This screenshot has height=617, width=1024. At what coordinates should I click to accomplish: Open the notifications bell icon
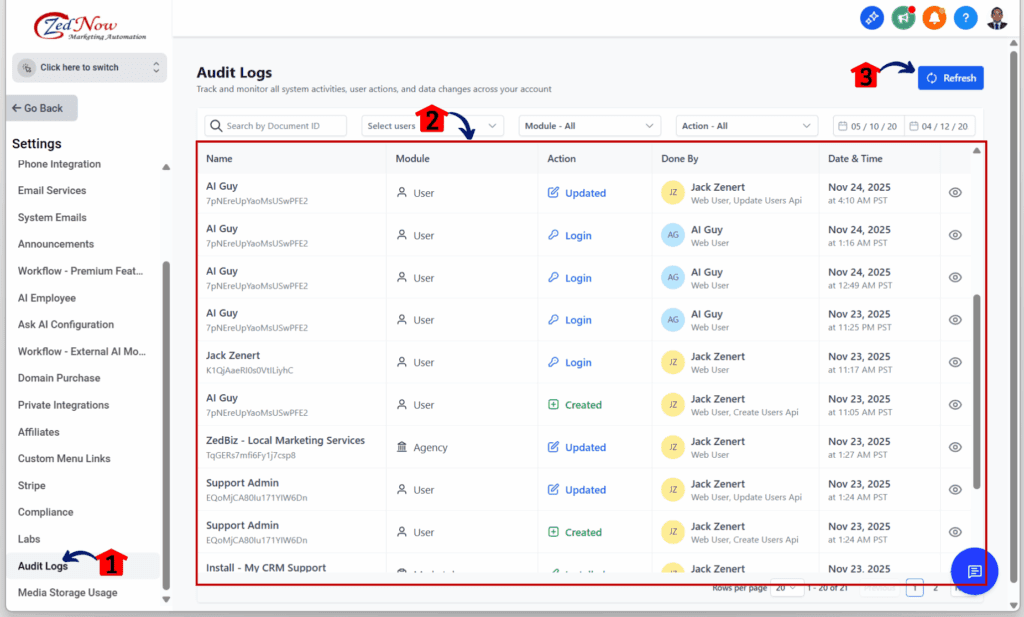pyautogui.click(x=934, y=17)
